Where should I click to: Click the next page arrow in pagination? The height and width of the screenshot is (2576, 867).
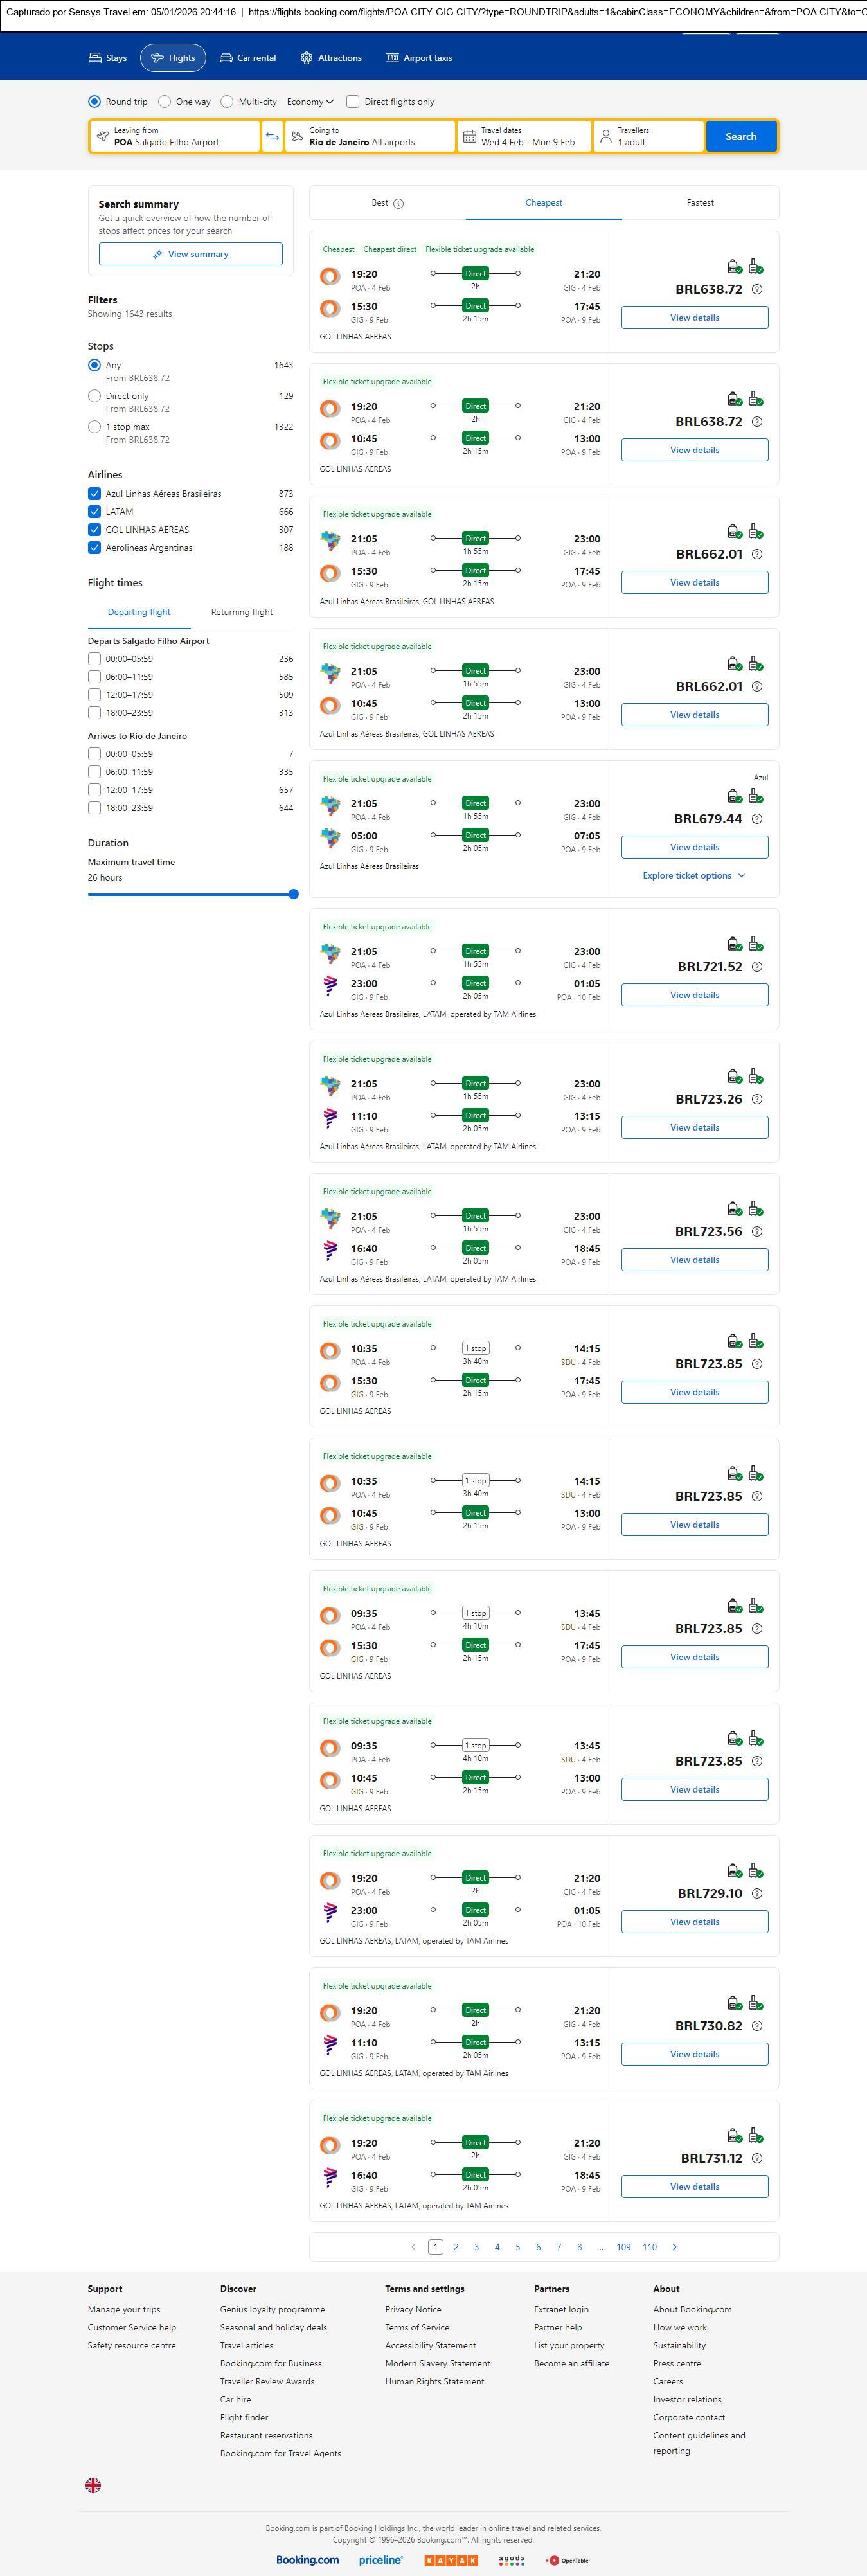[674, 2247]
